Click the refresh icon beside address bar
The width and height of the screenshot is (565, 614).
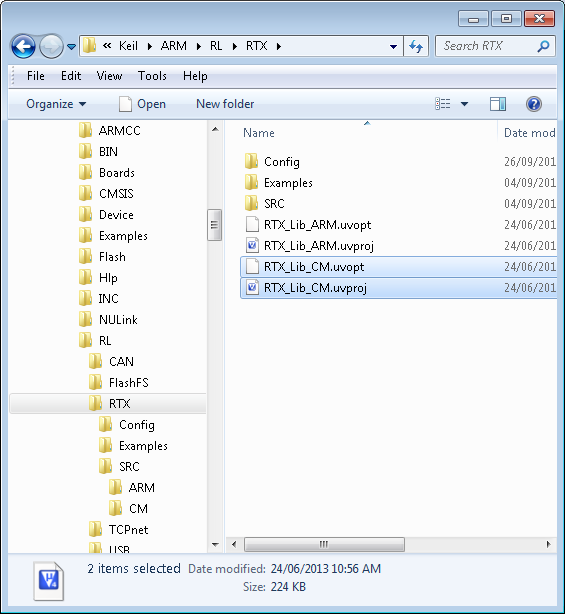point(416,46)
